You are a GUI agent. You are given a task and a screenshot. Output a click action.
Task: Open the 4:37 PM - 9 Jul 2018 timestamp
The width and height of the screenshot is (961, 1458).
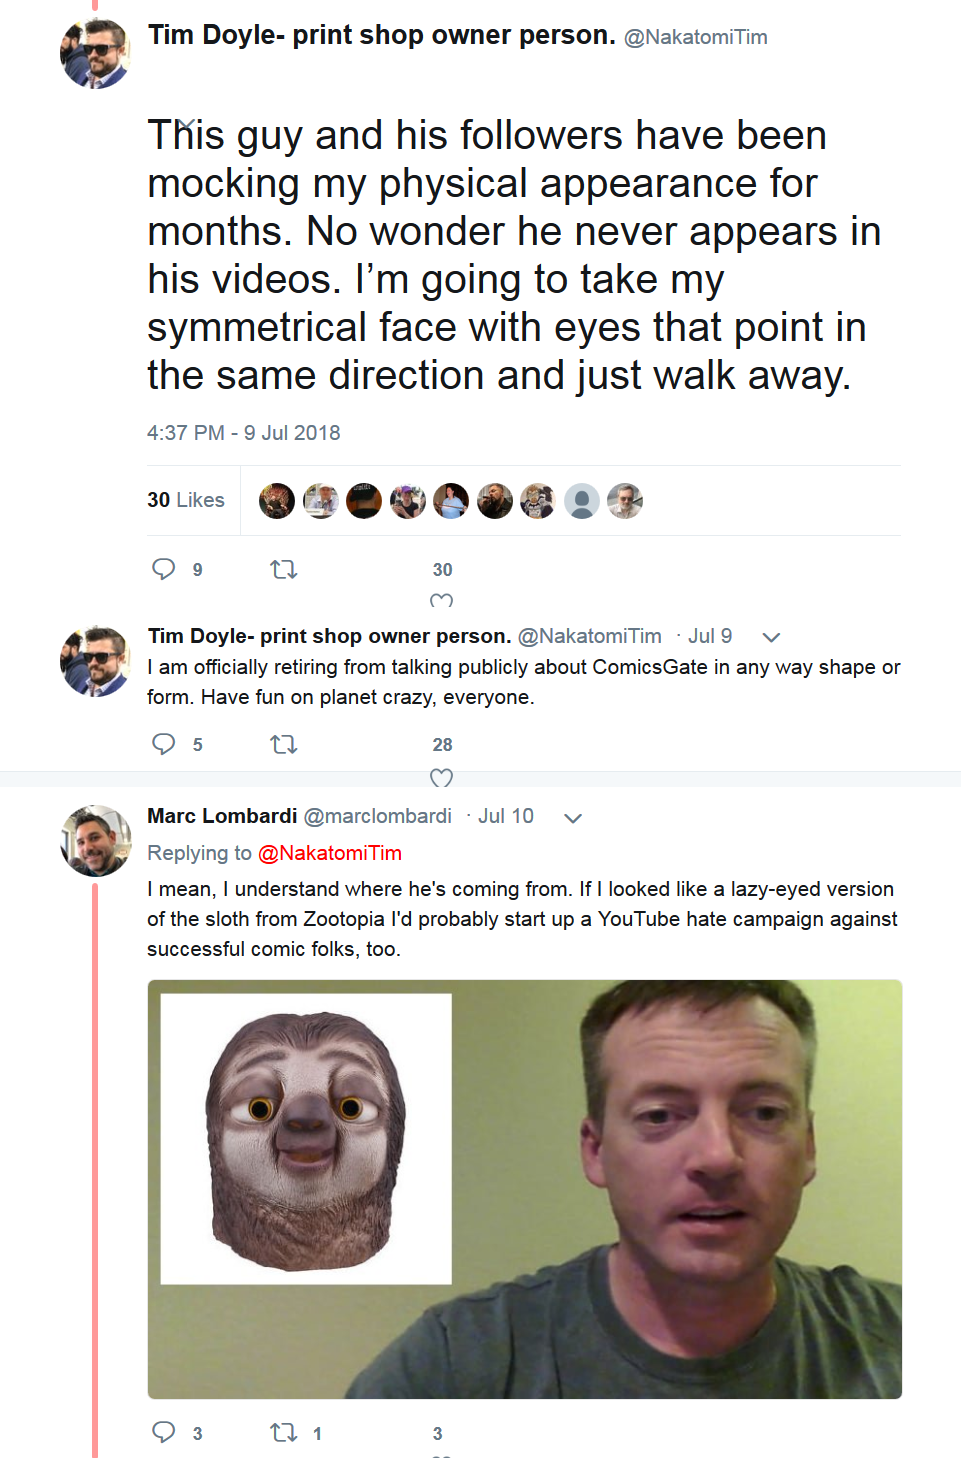pyautogui.click(x=244, y=433)
